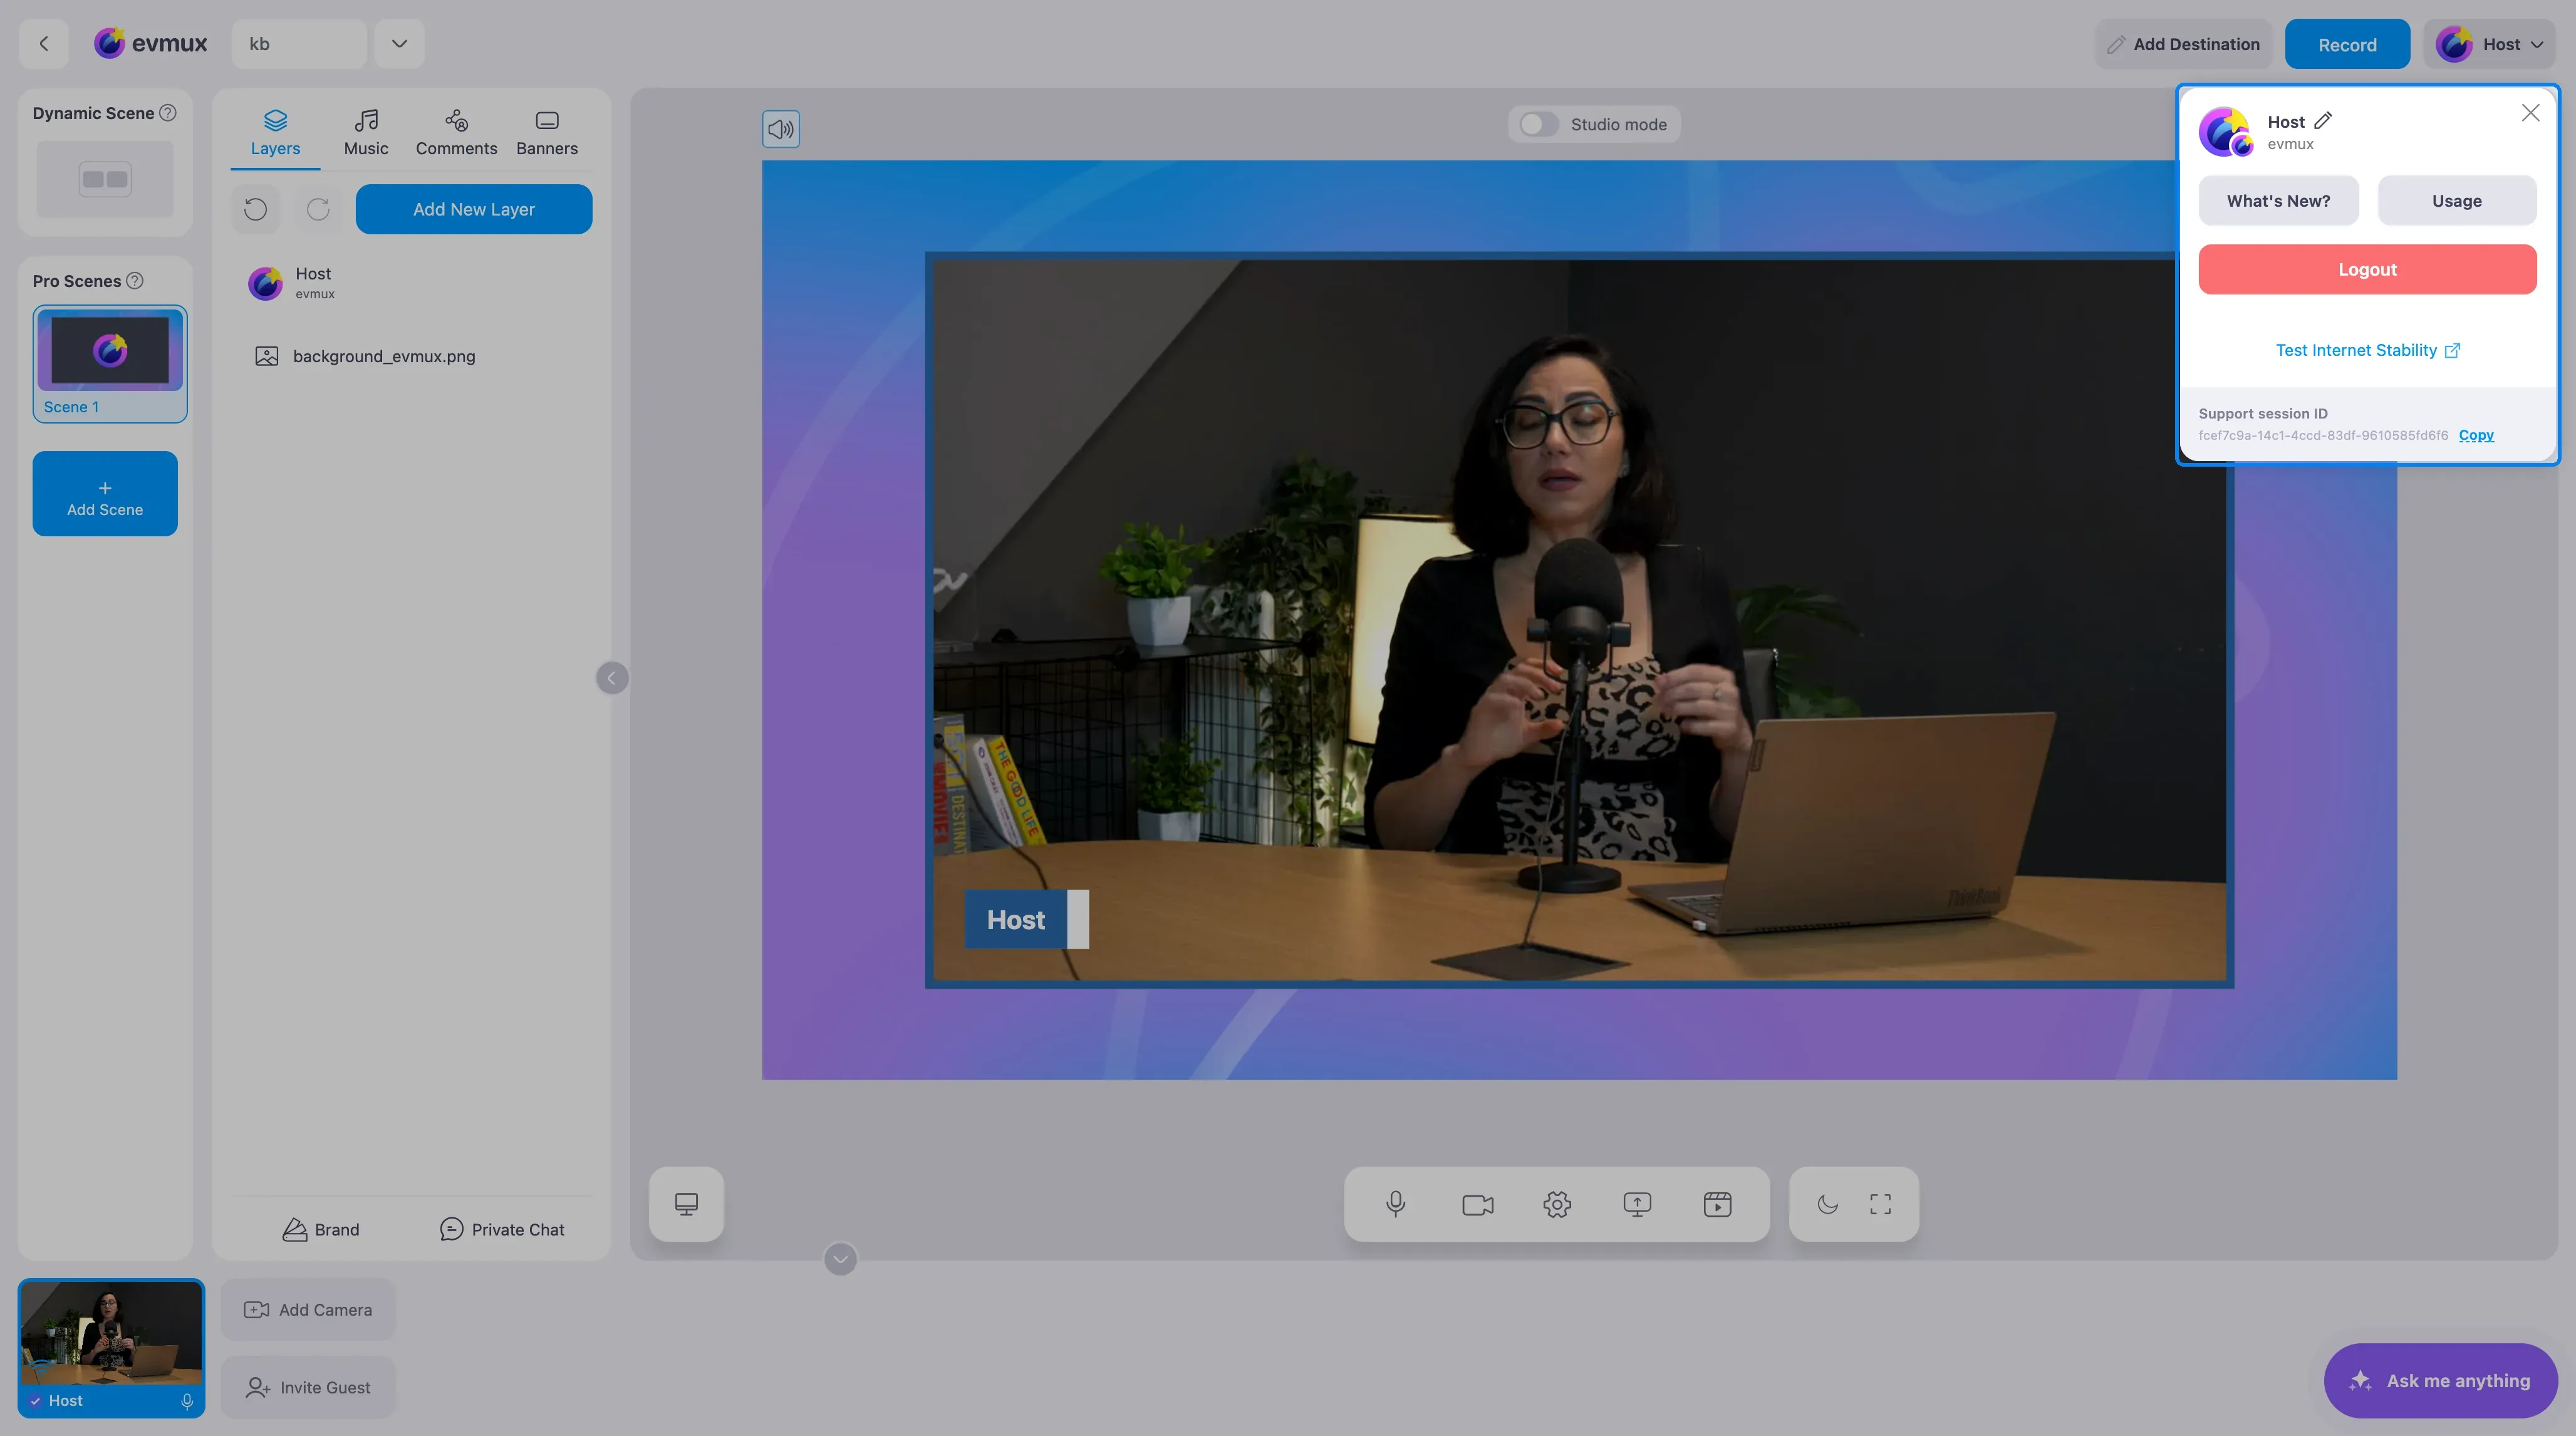This screenshot has height=1436, width=2576.
Task: Open Pro Scenes help icon
Action: coord(135,281)
